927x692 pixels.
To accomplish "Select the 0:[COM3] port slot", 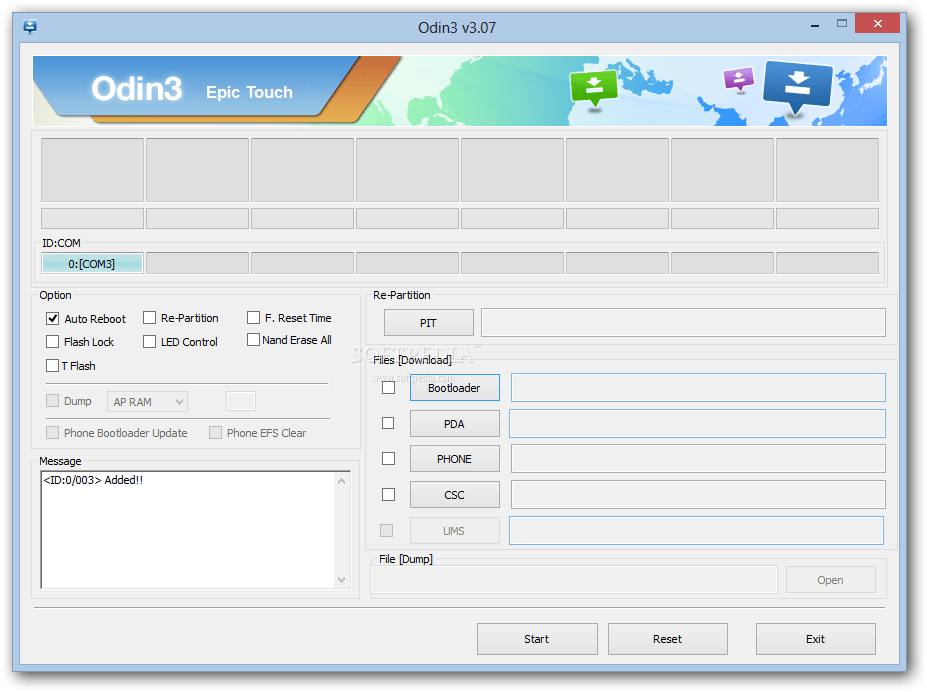I will (92, 264).
